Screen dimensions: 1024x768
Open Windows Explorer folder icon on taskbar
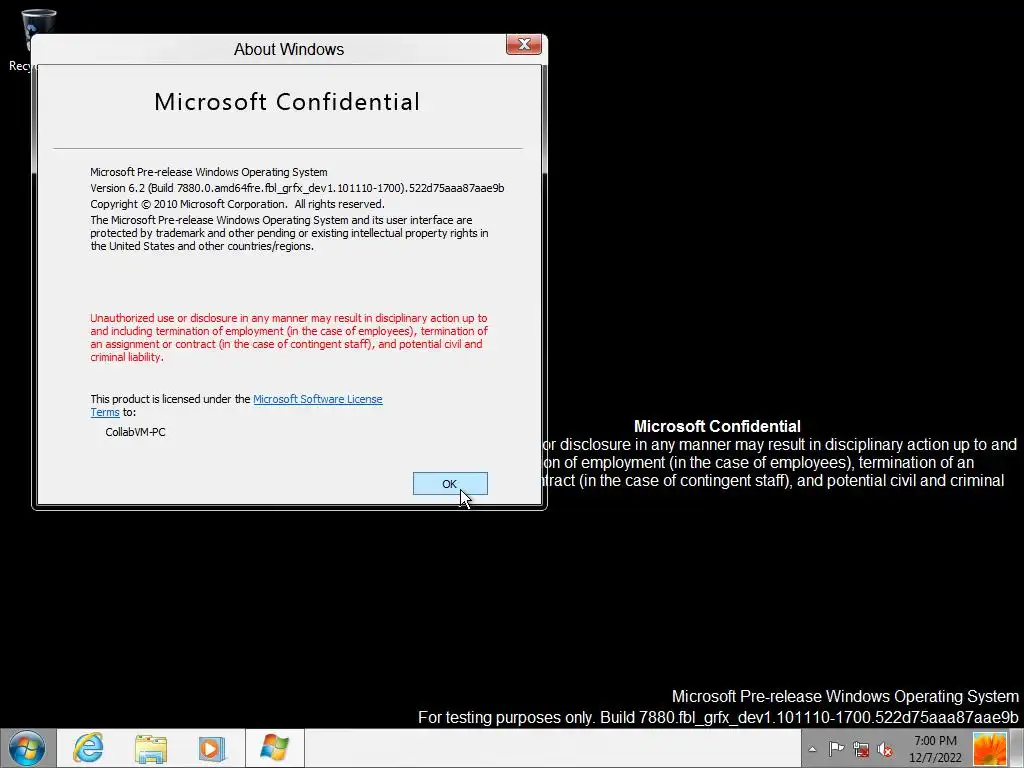coord(151,748)
